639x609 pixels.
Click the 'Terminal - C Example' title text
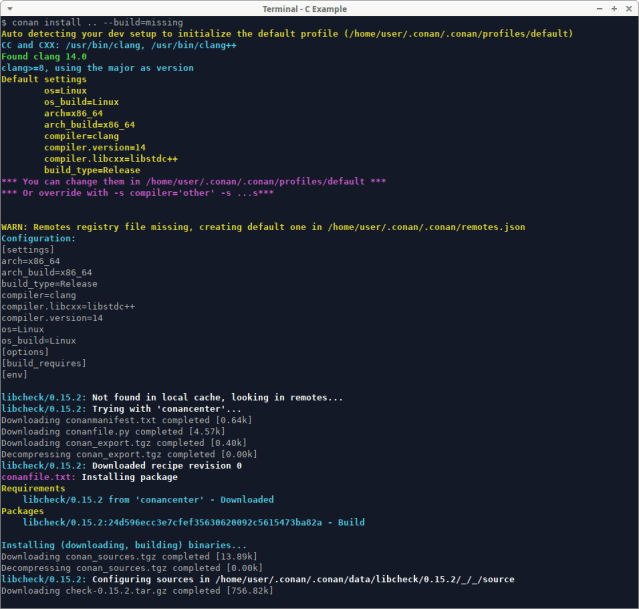tap(304, 9)
